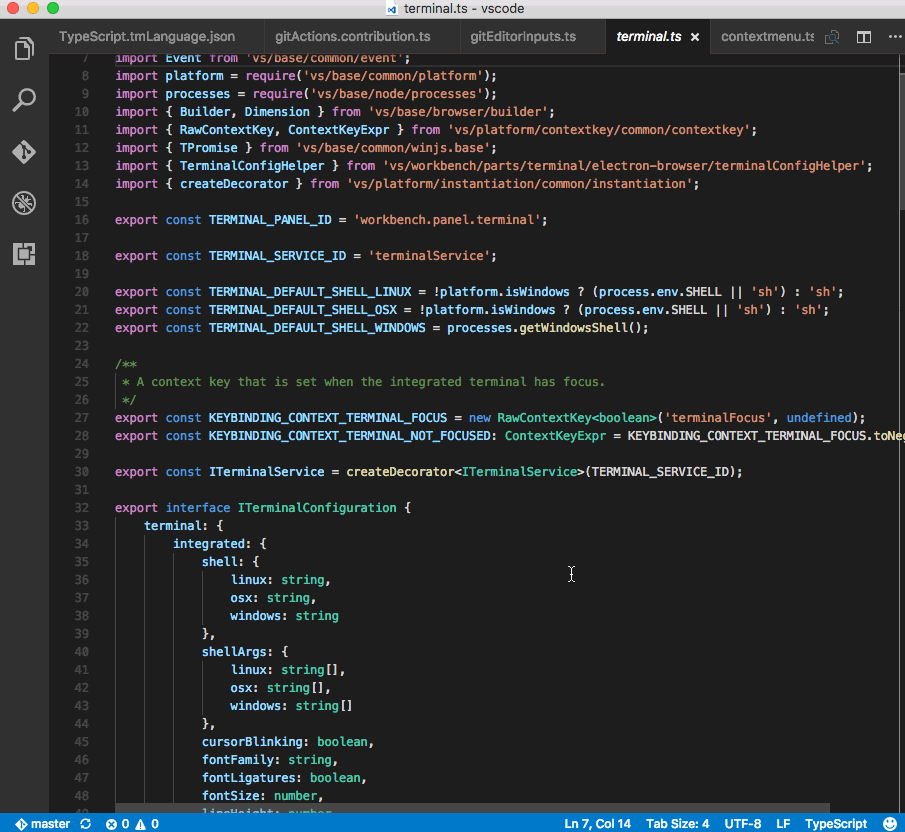Switch to the gitActions.contribution.ts tab
Viewport: 905px width, 832px height.
click(355, 35)
